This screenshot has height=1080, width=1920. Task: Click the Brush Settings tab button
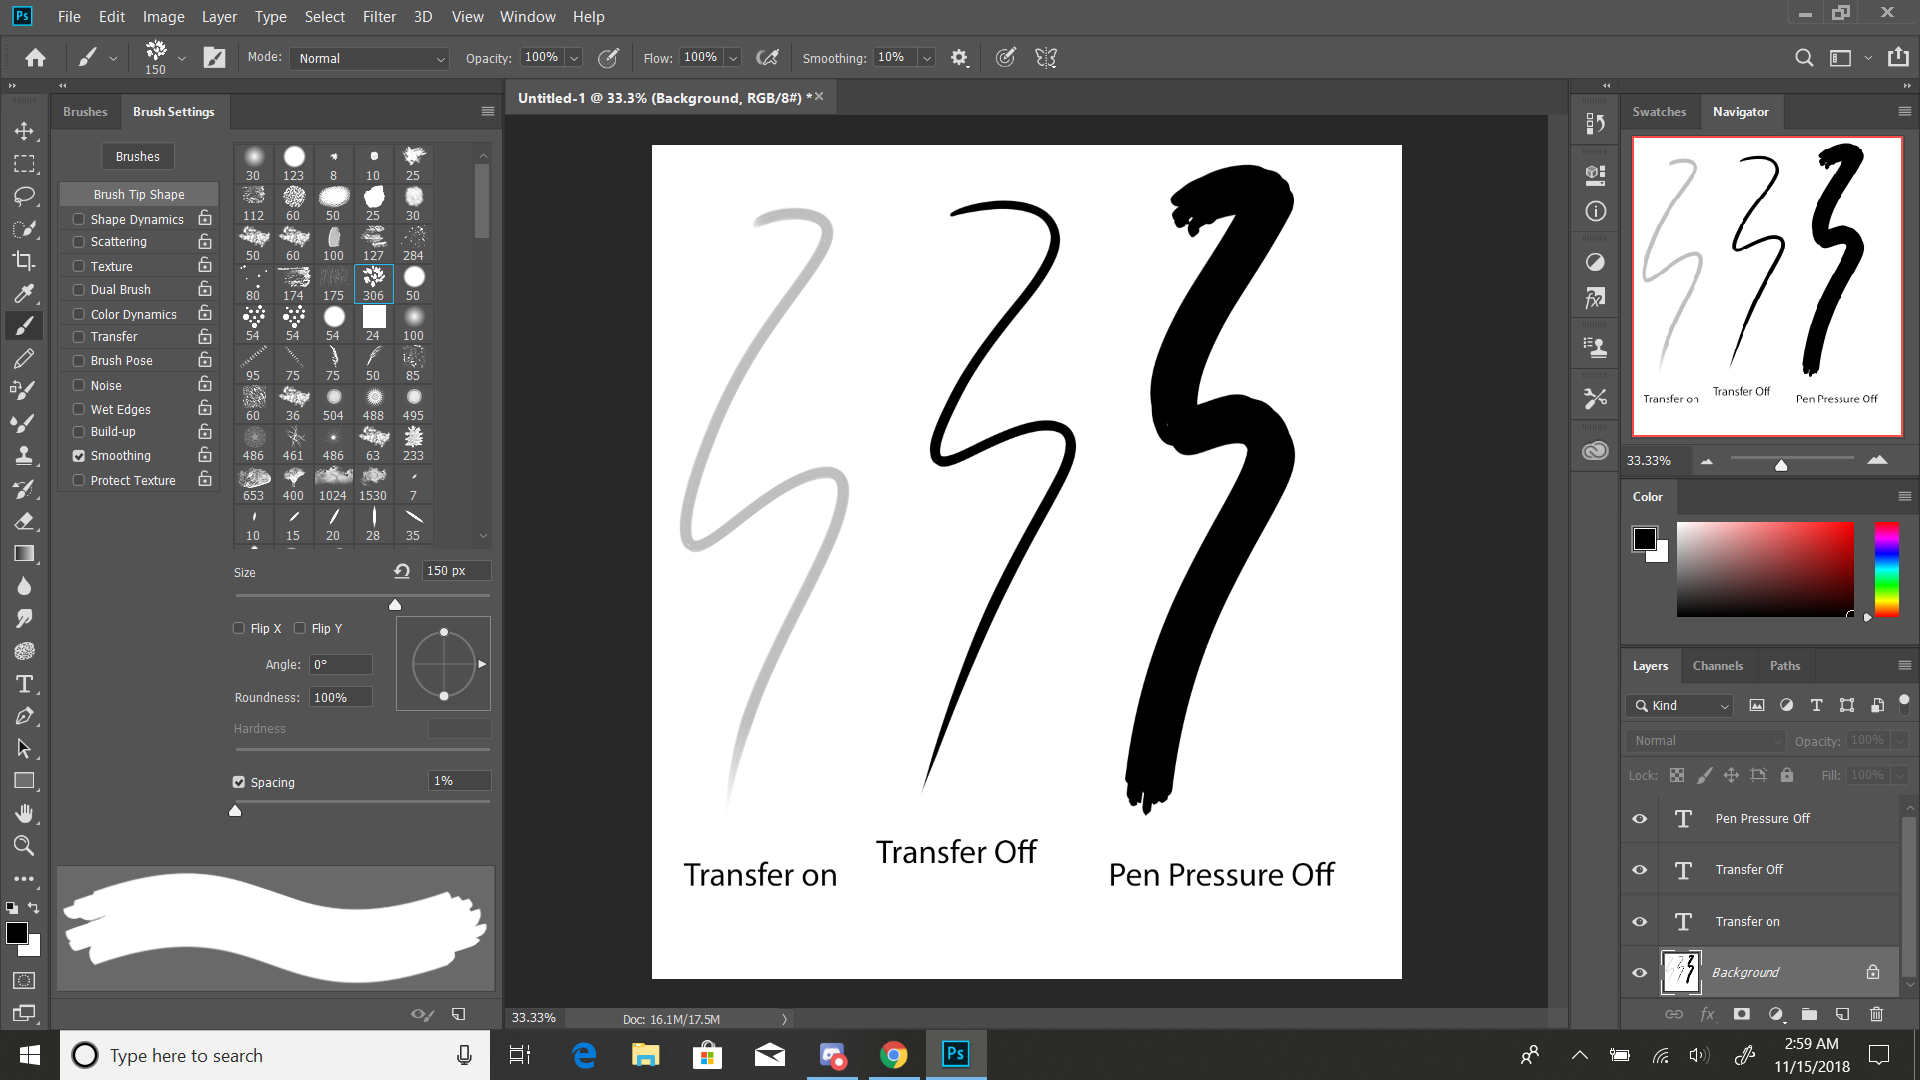[x=173, y=111]
